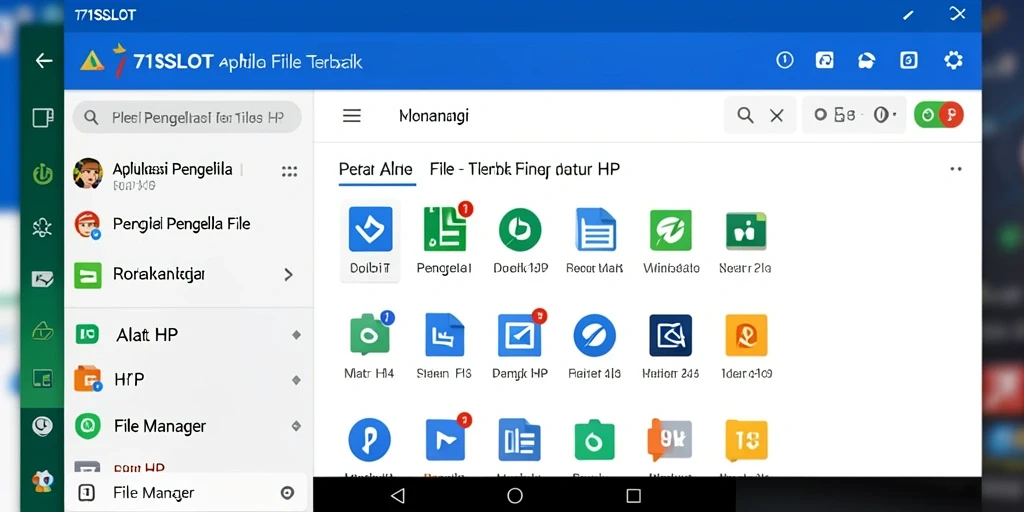Open the green camera icon in bottom row
This screenshot has width=1024, height=512.
(x=594, y=440)
